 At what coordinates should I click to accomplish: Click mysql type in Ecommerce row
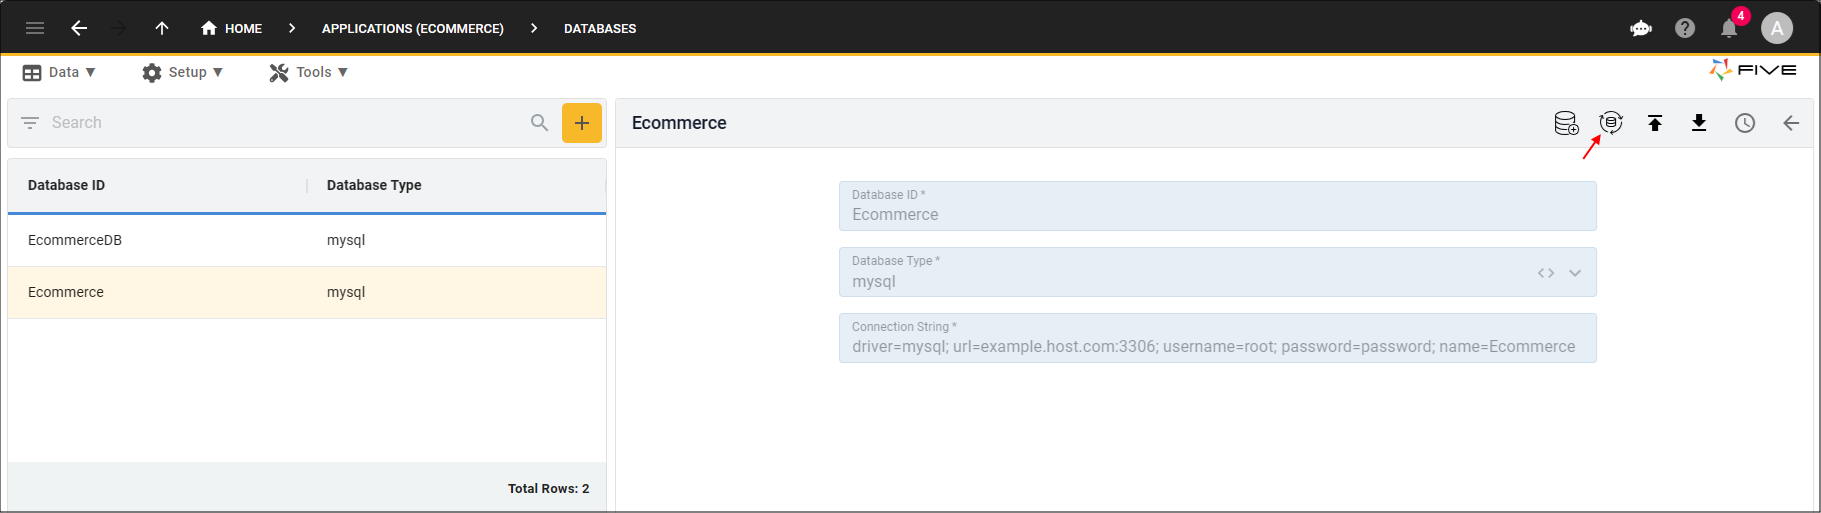346,292
